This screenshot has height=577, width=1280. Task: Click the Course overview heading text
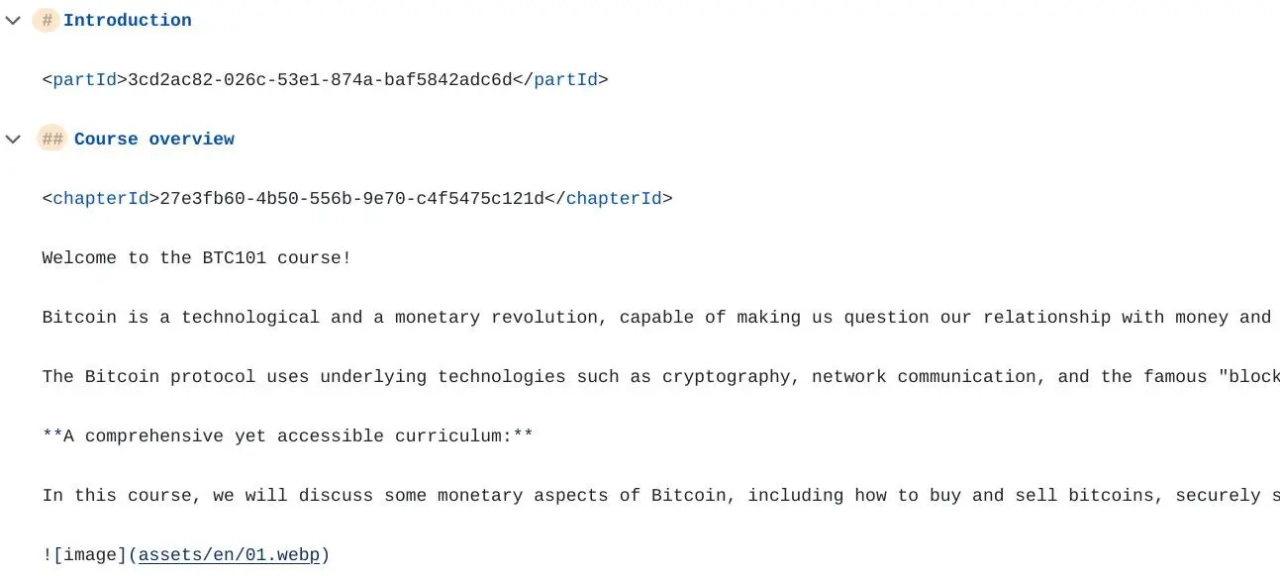coord(154,139)
